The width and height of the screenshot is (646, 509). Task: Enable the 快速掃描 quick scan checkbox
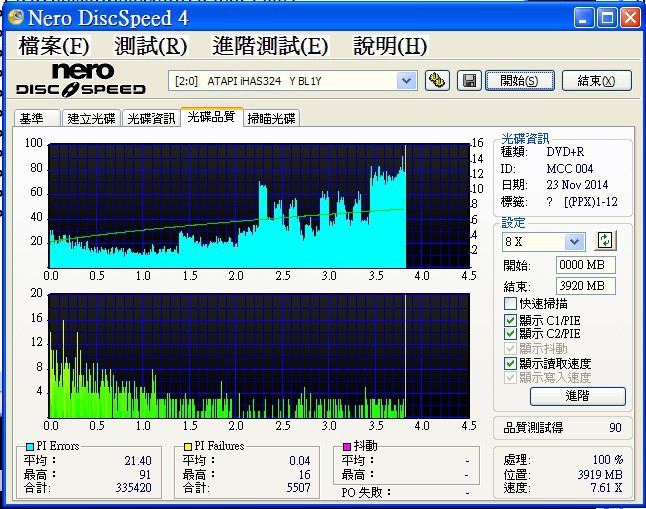(x=510, y=304)
